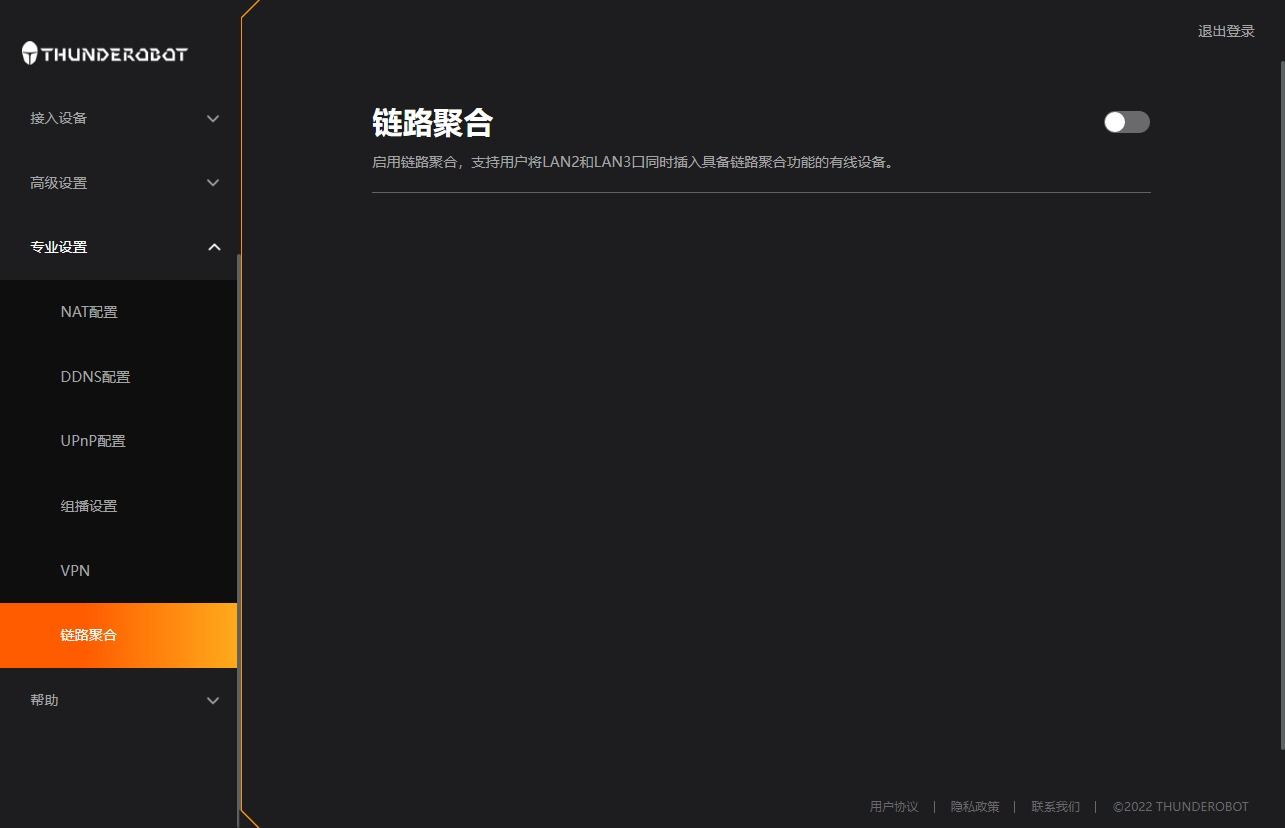Click the 退出登录 logout link
The height and width of the screenshot is (828, 1285).
click(x=1226, y=31)
